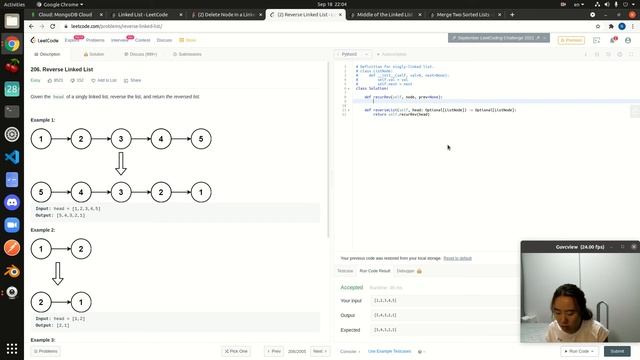The height and width of the screenshot is (360, 640).
Task: Click the Premium button
Action: (x=571, y=40)
